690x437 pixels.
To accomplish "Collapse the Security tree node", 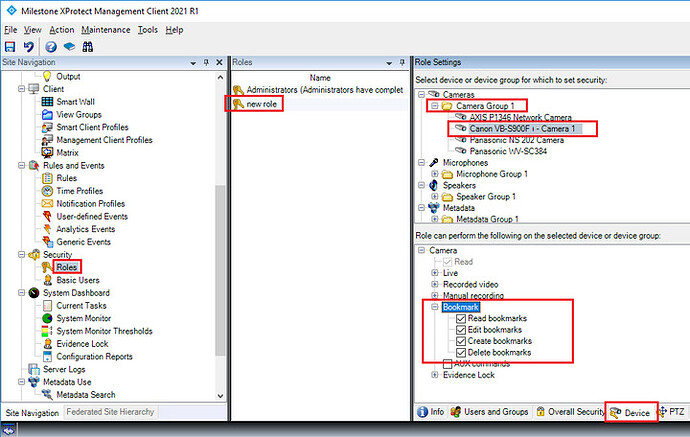I will [21, 254].
